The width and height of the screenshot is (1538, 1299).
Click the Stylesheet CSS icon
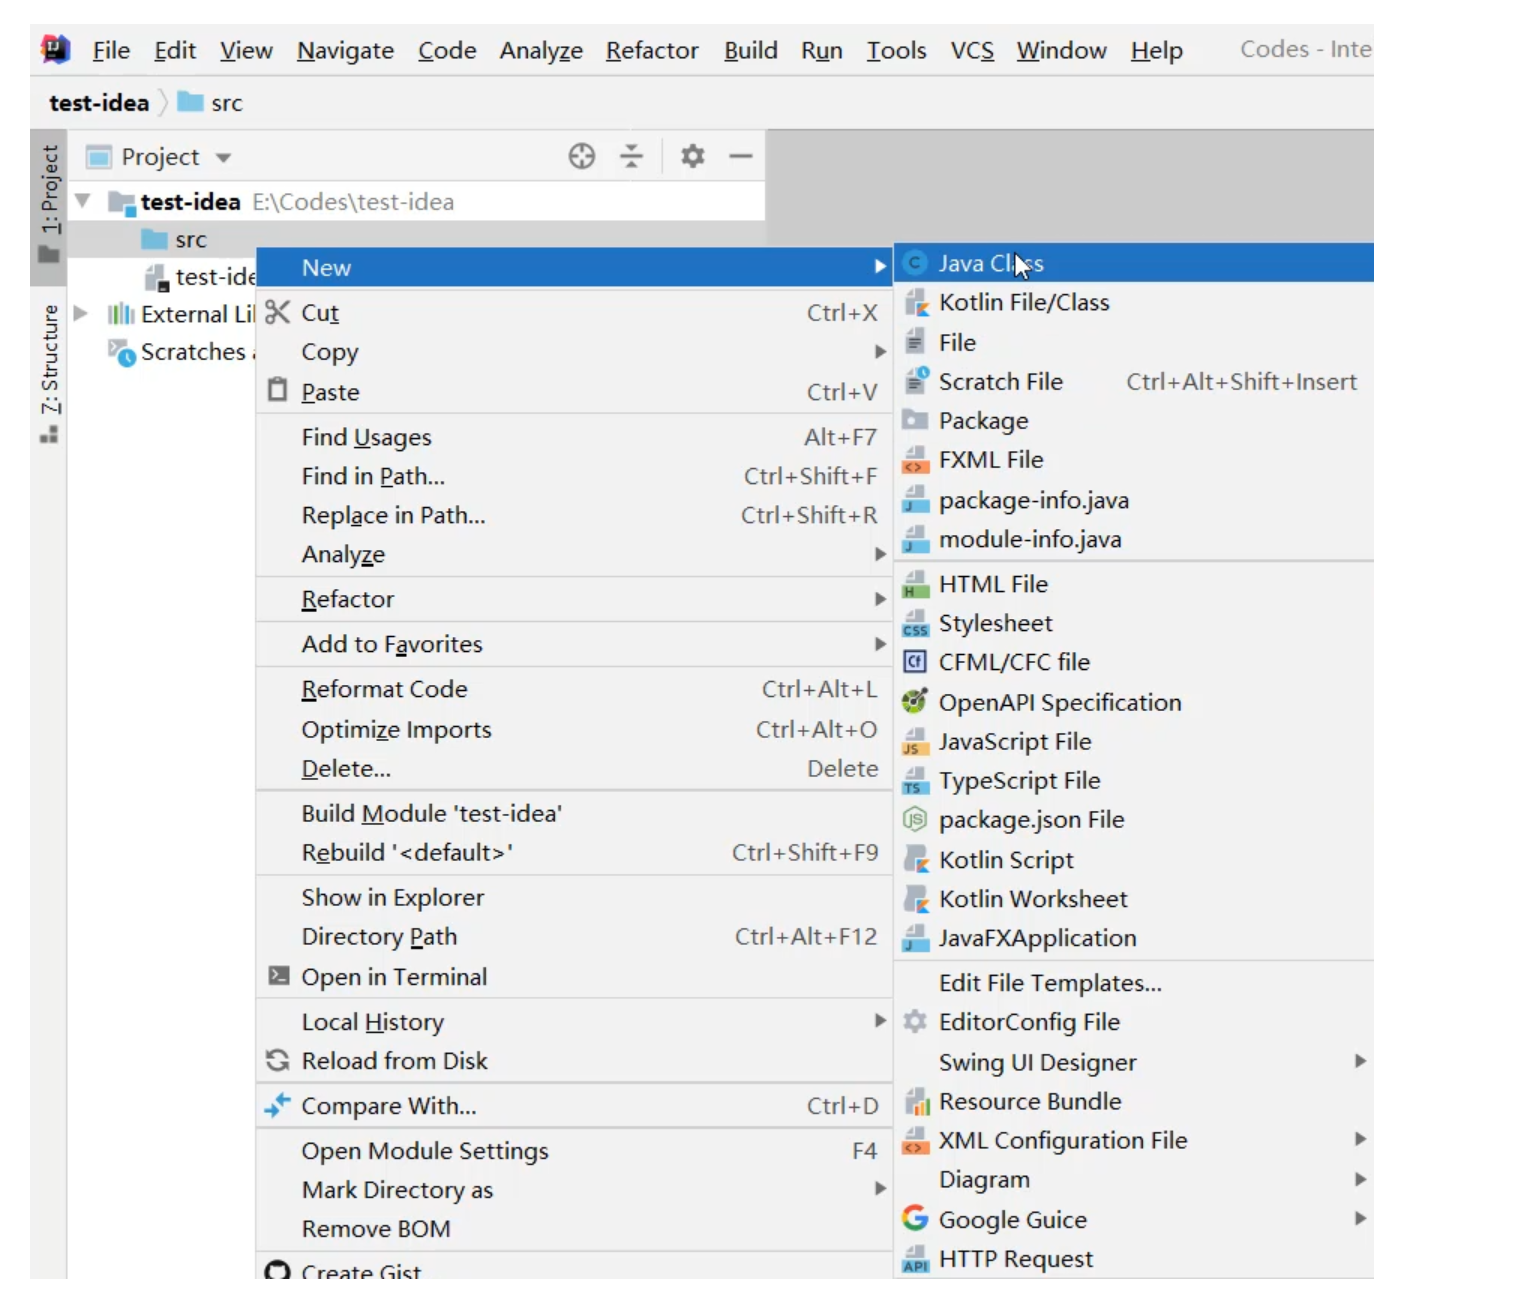915,623
